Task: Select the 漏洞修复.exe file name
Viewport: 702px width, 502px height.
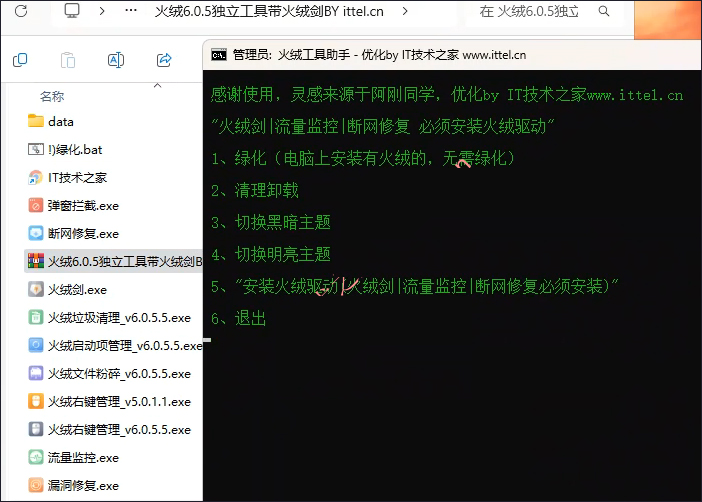Action: 83,486
